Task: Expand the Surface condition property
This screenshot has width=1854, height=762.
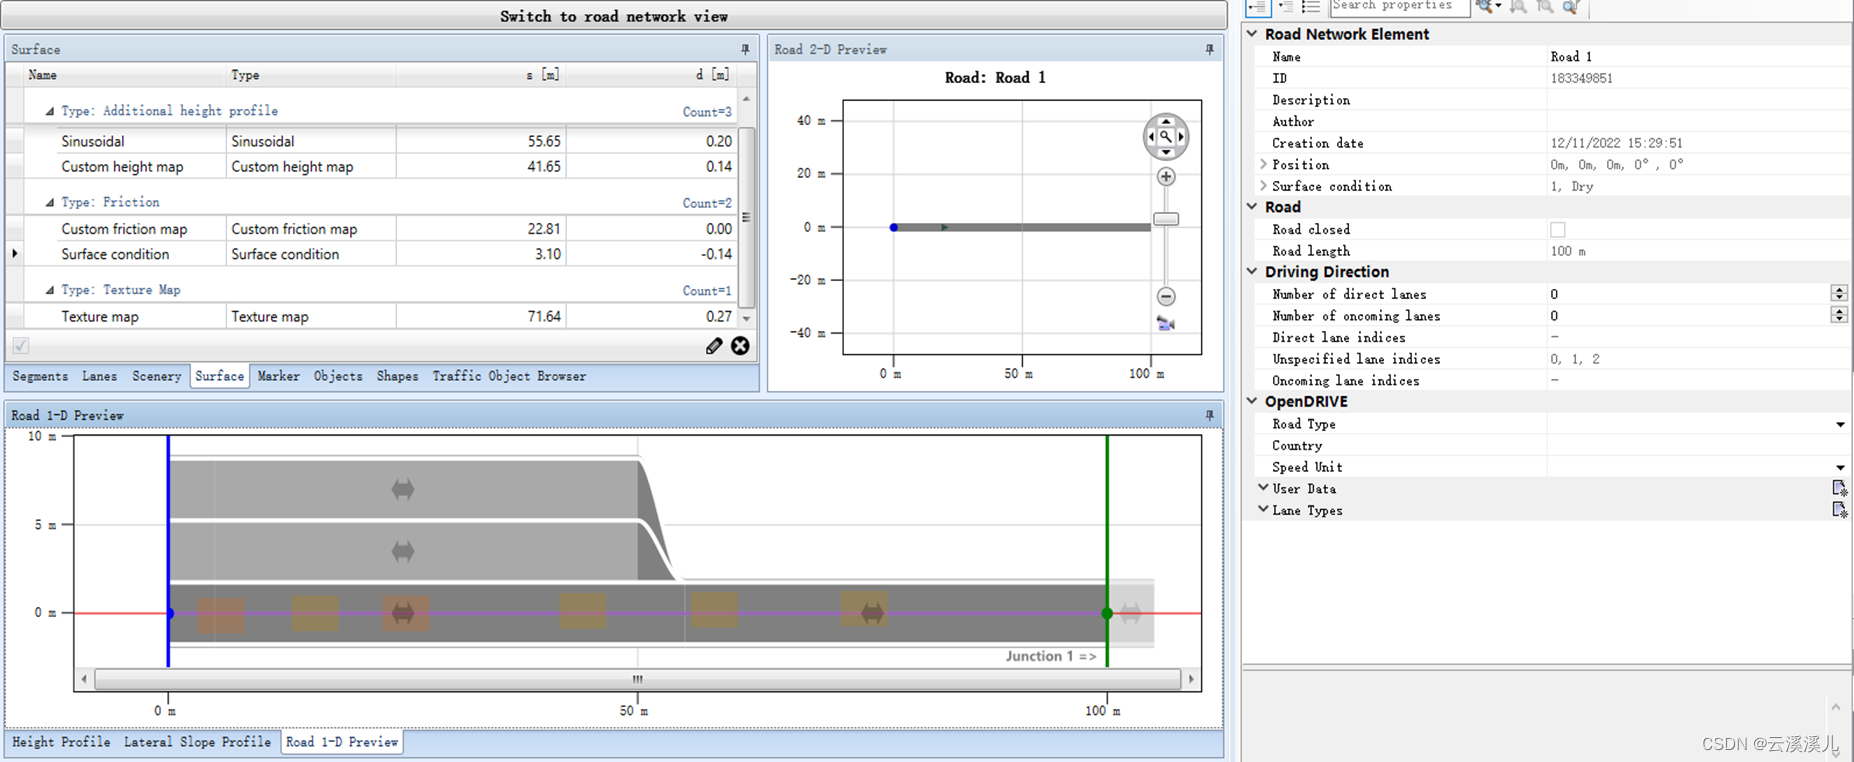Action: [1263, 186]
